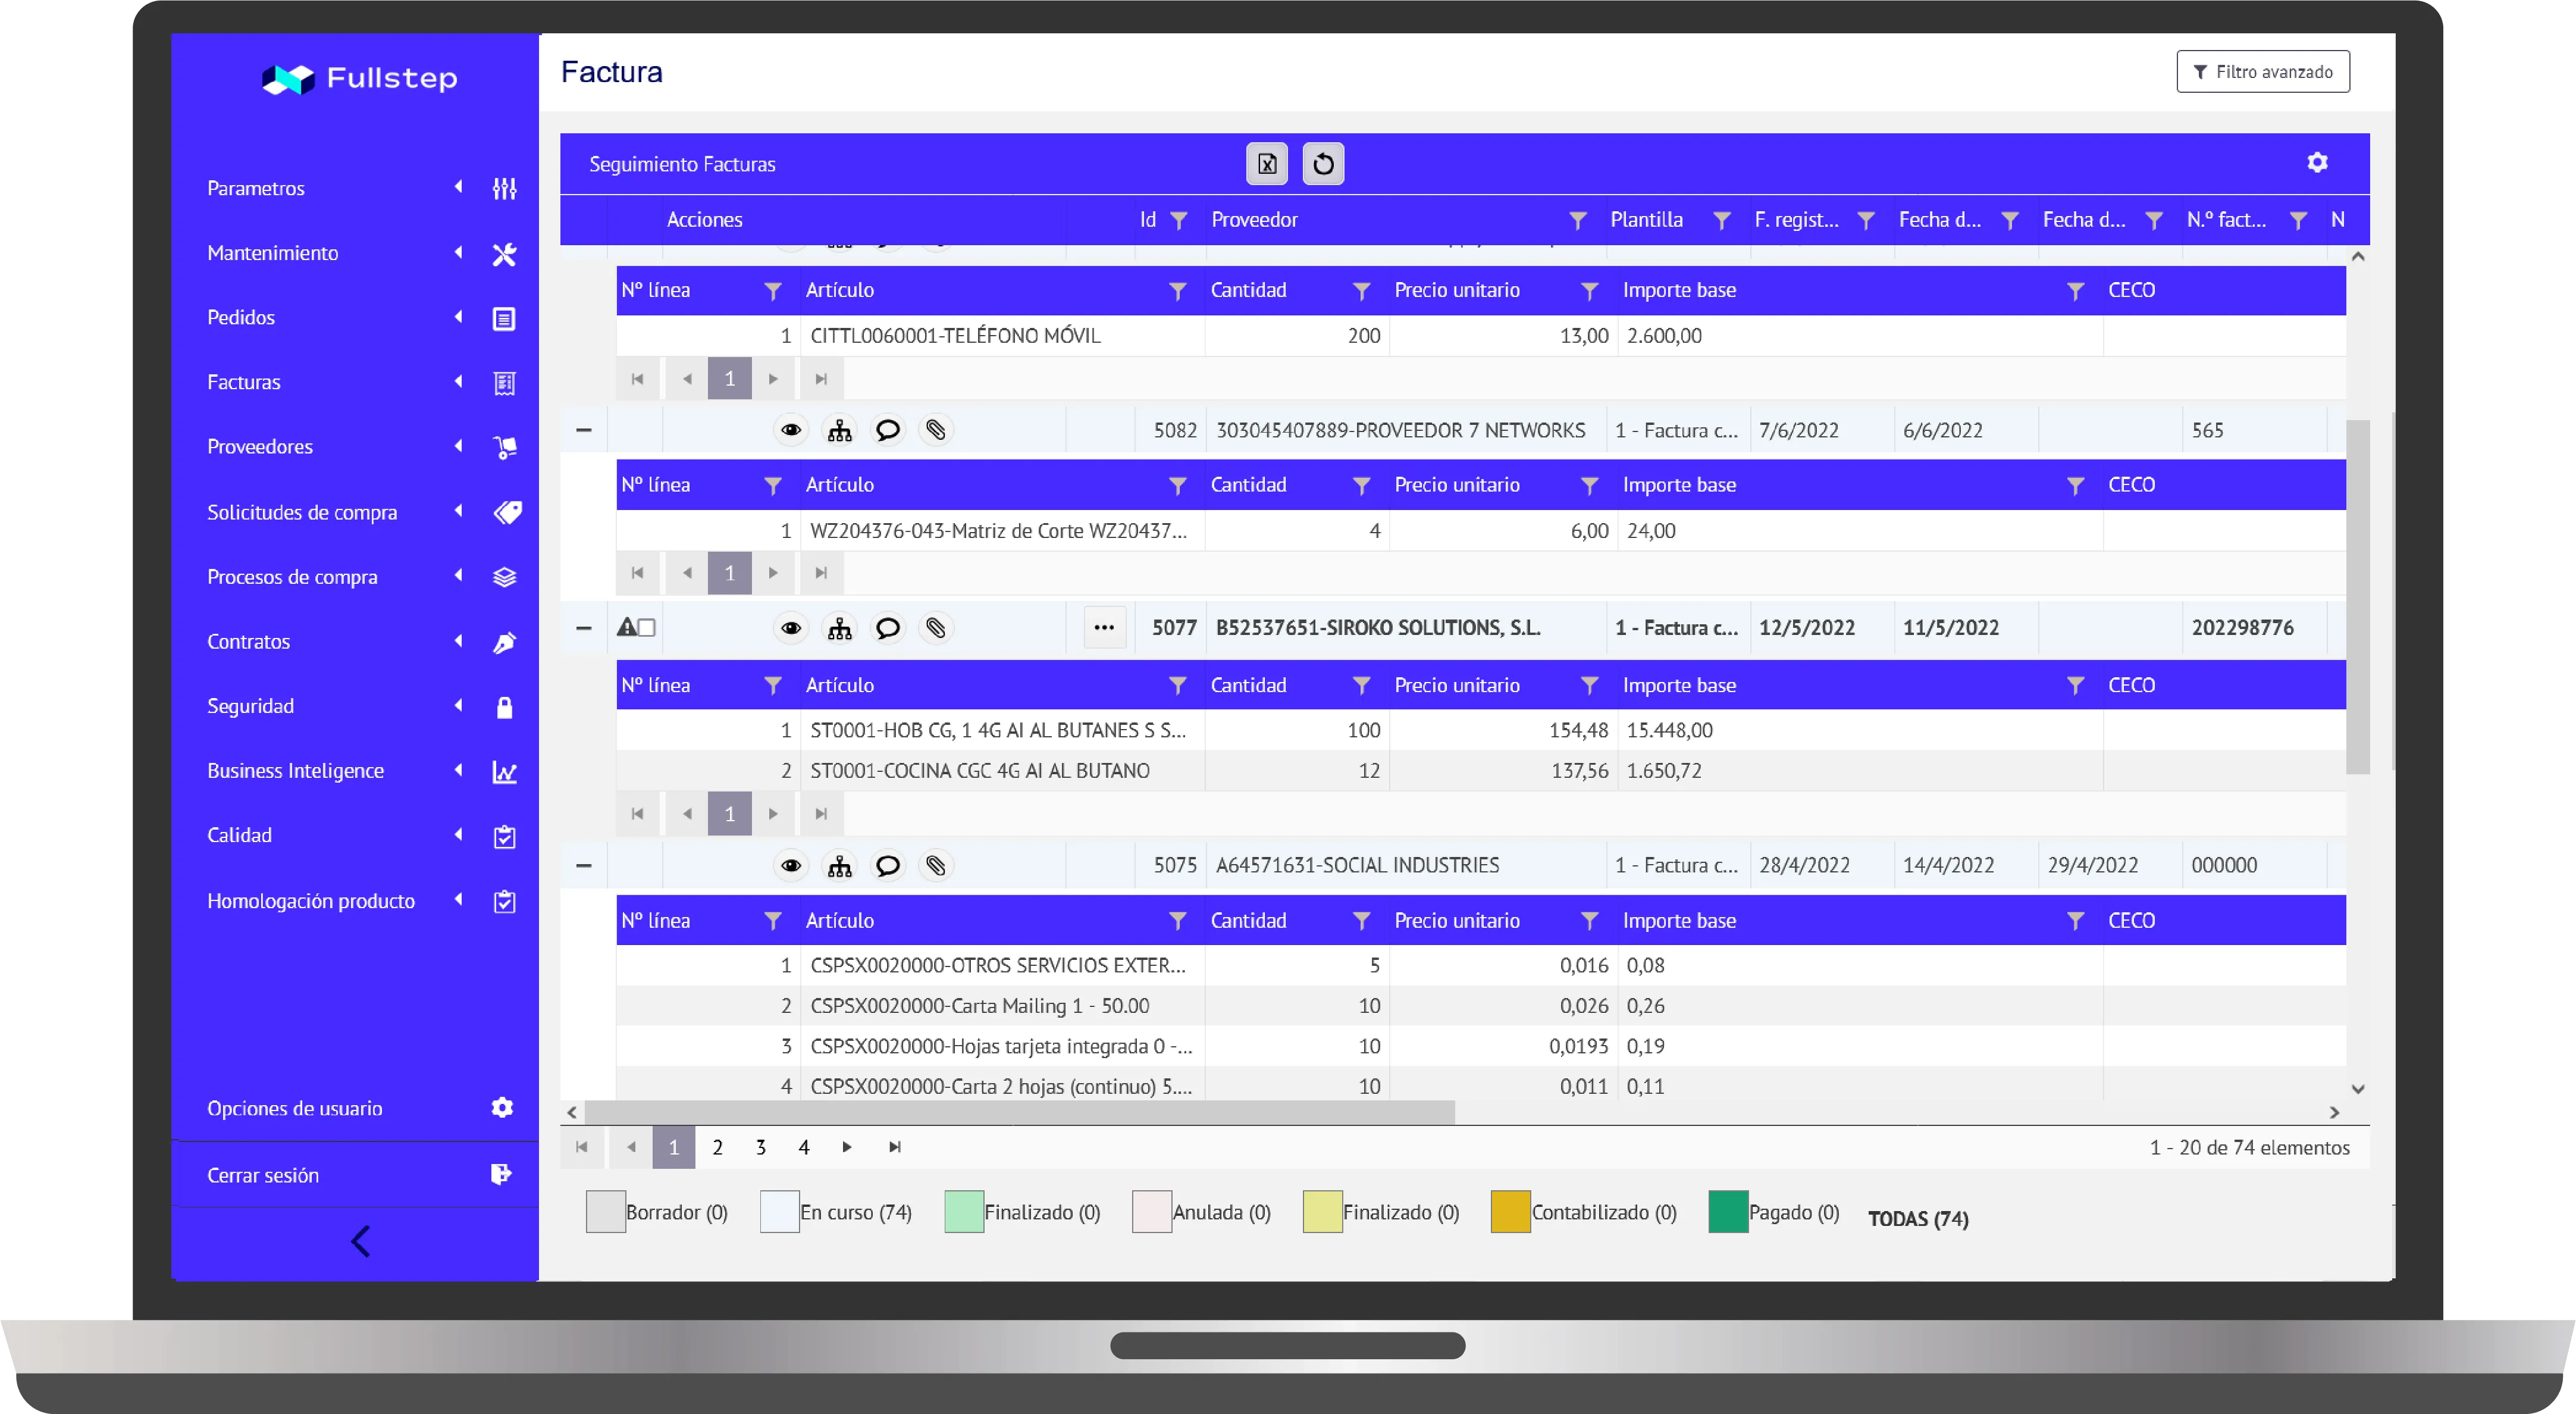Viewport: 2576px width, 1414px height.
Task: View invoice 5082 with eye icon
Action: 791,431
